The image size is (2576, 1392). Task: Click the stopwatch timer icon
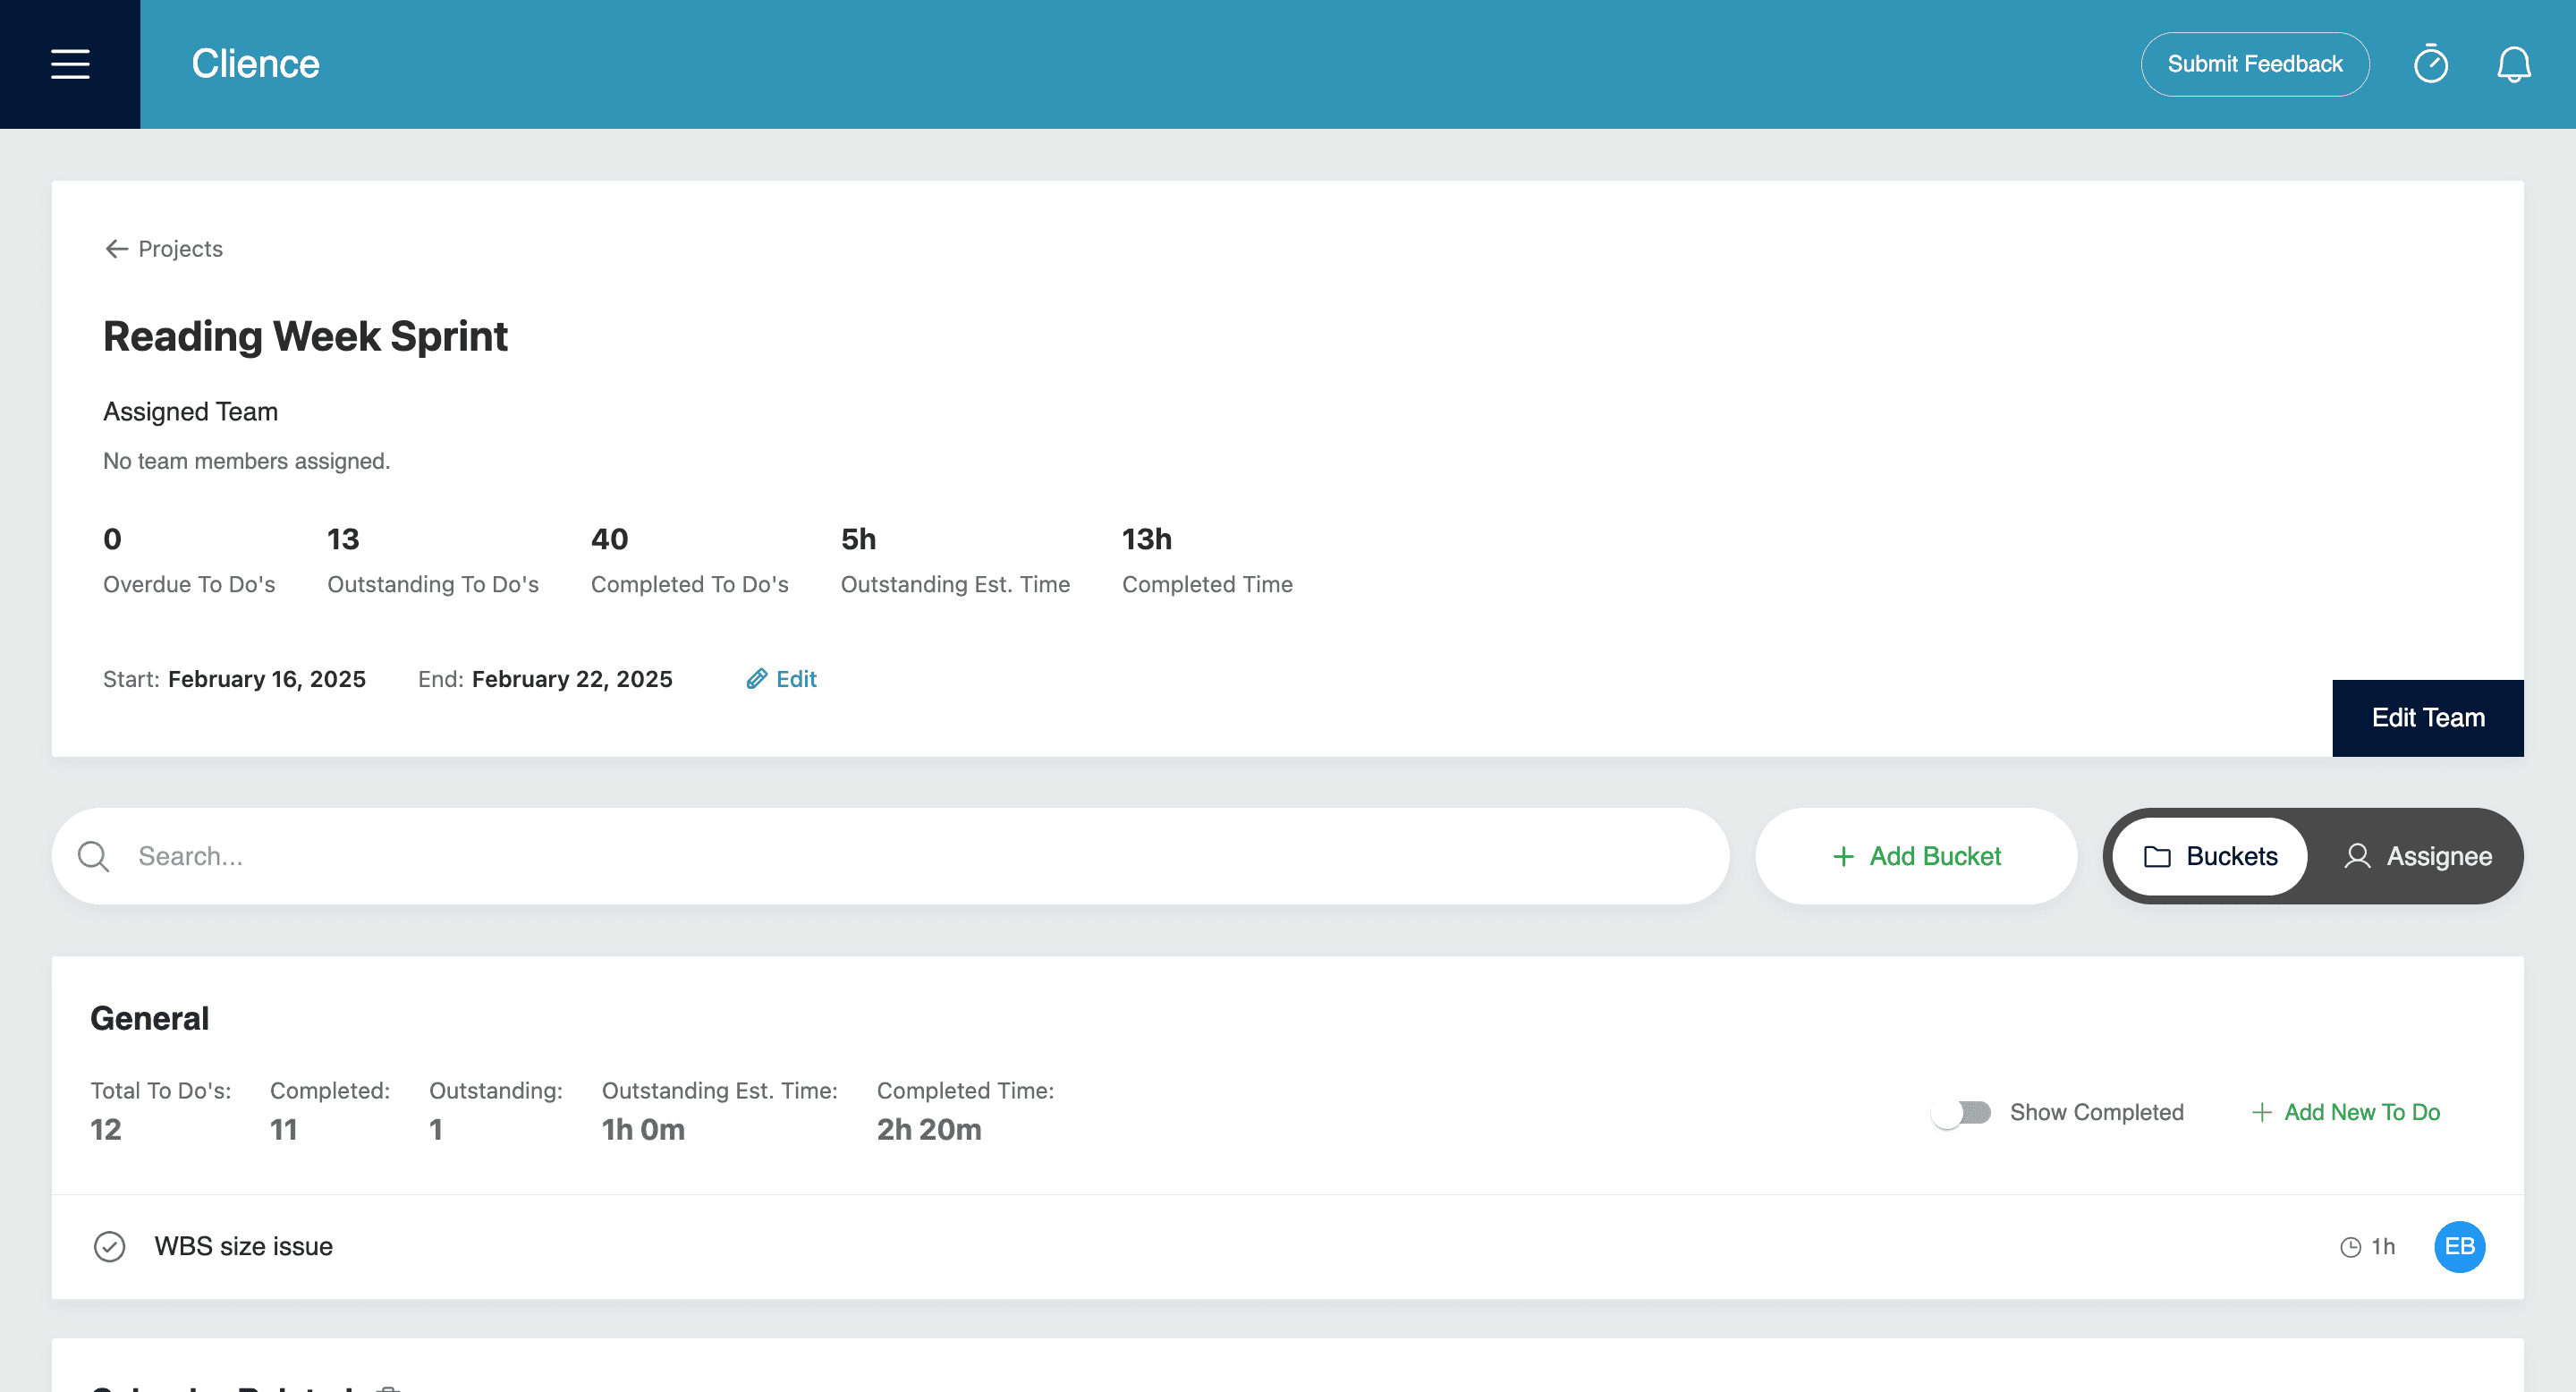[x=2430, y=64]
